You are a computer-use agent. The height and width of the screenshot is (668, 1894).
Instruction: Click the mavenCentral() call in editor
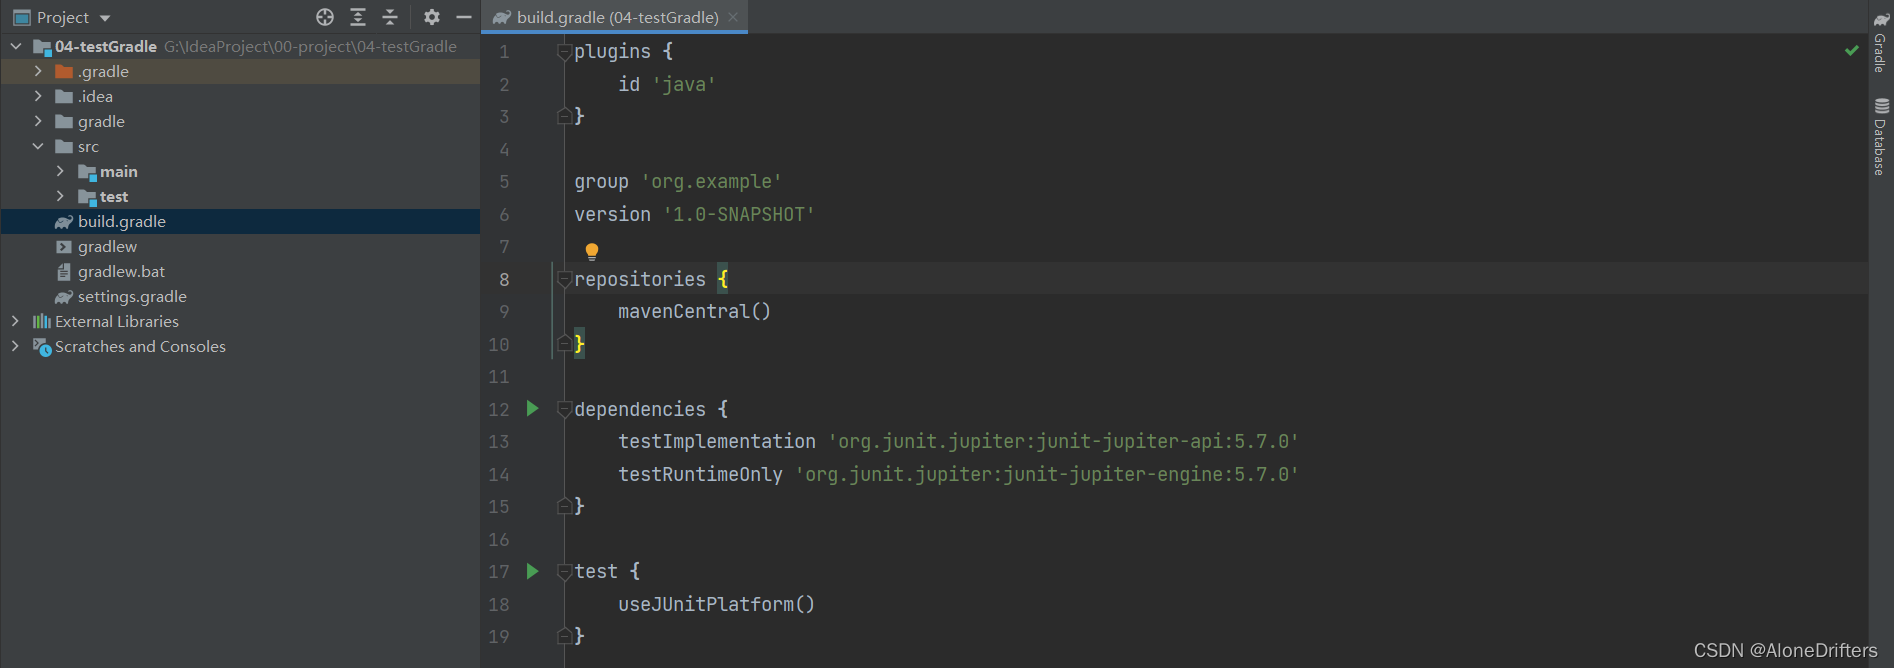(x=694, y=311)
